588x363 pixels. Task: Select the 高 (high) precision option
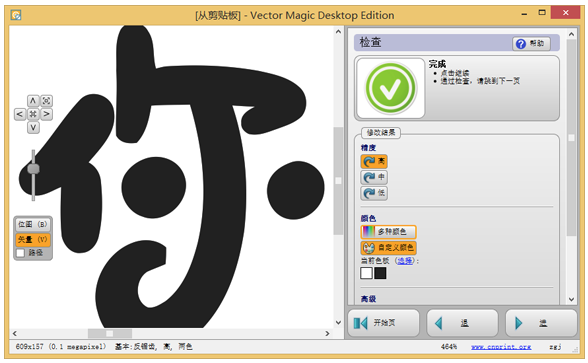(x=374, y=162)
